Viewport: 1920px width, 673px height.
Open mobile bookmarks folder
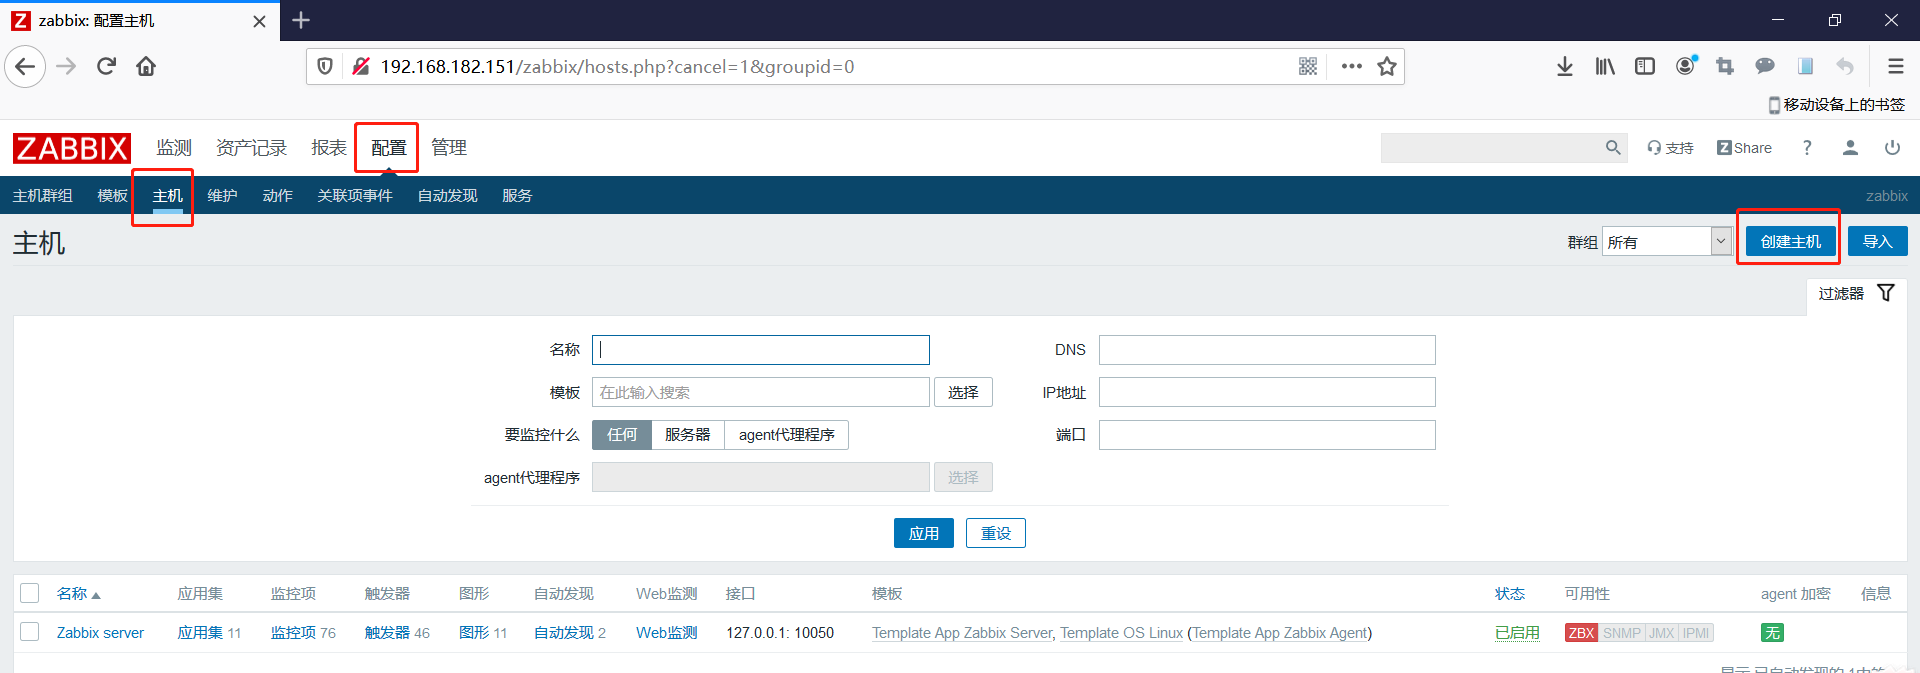[1837, 105]
